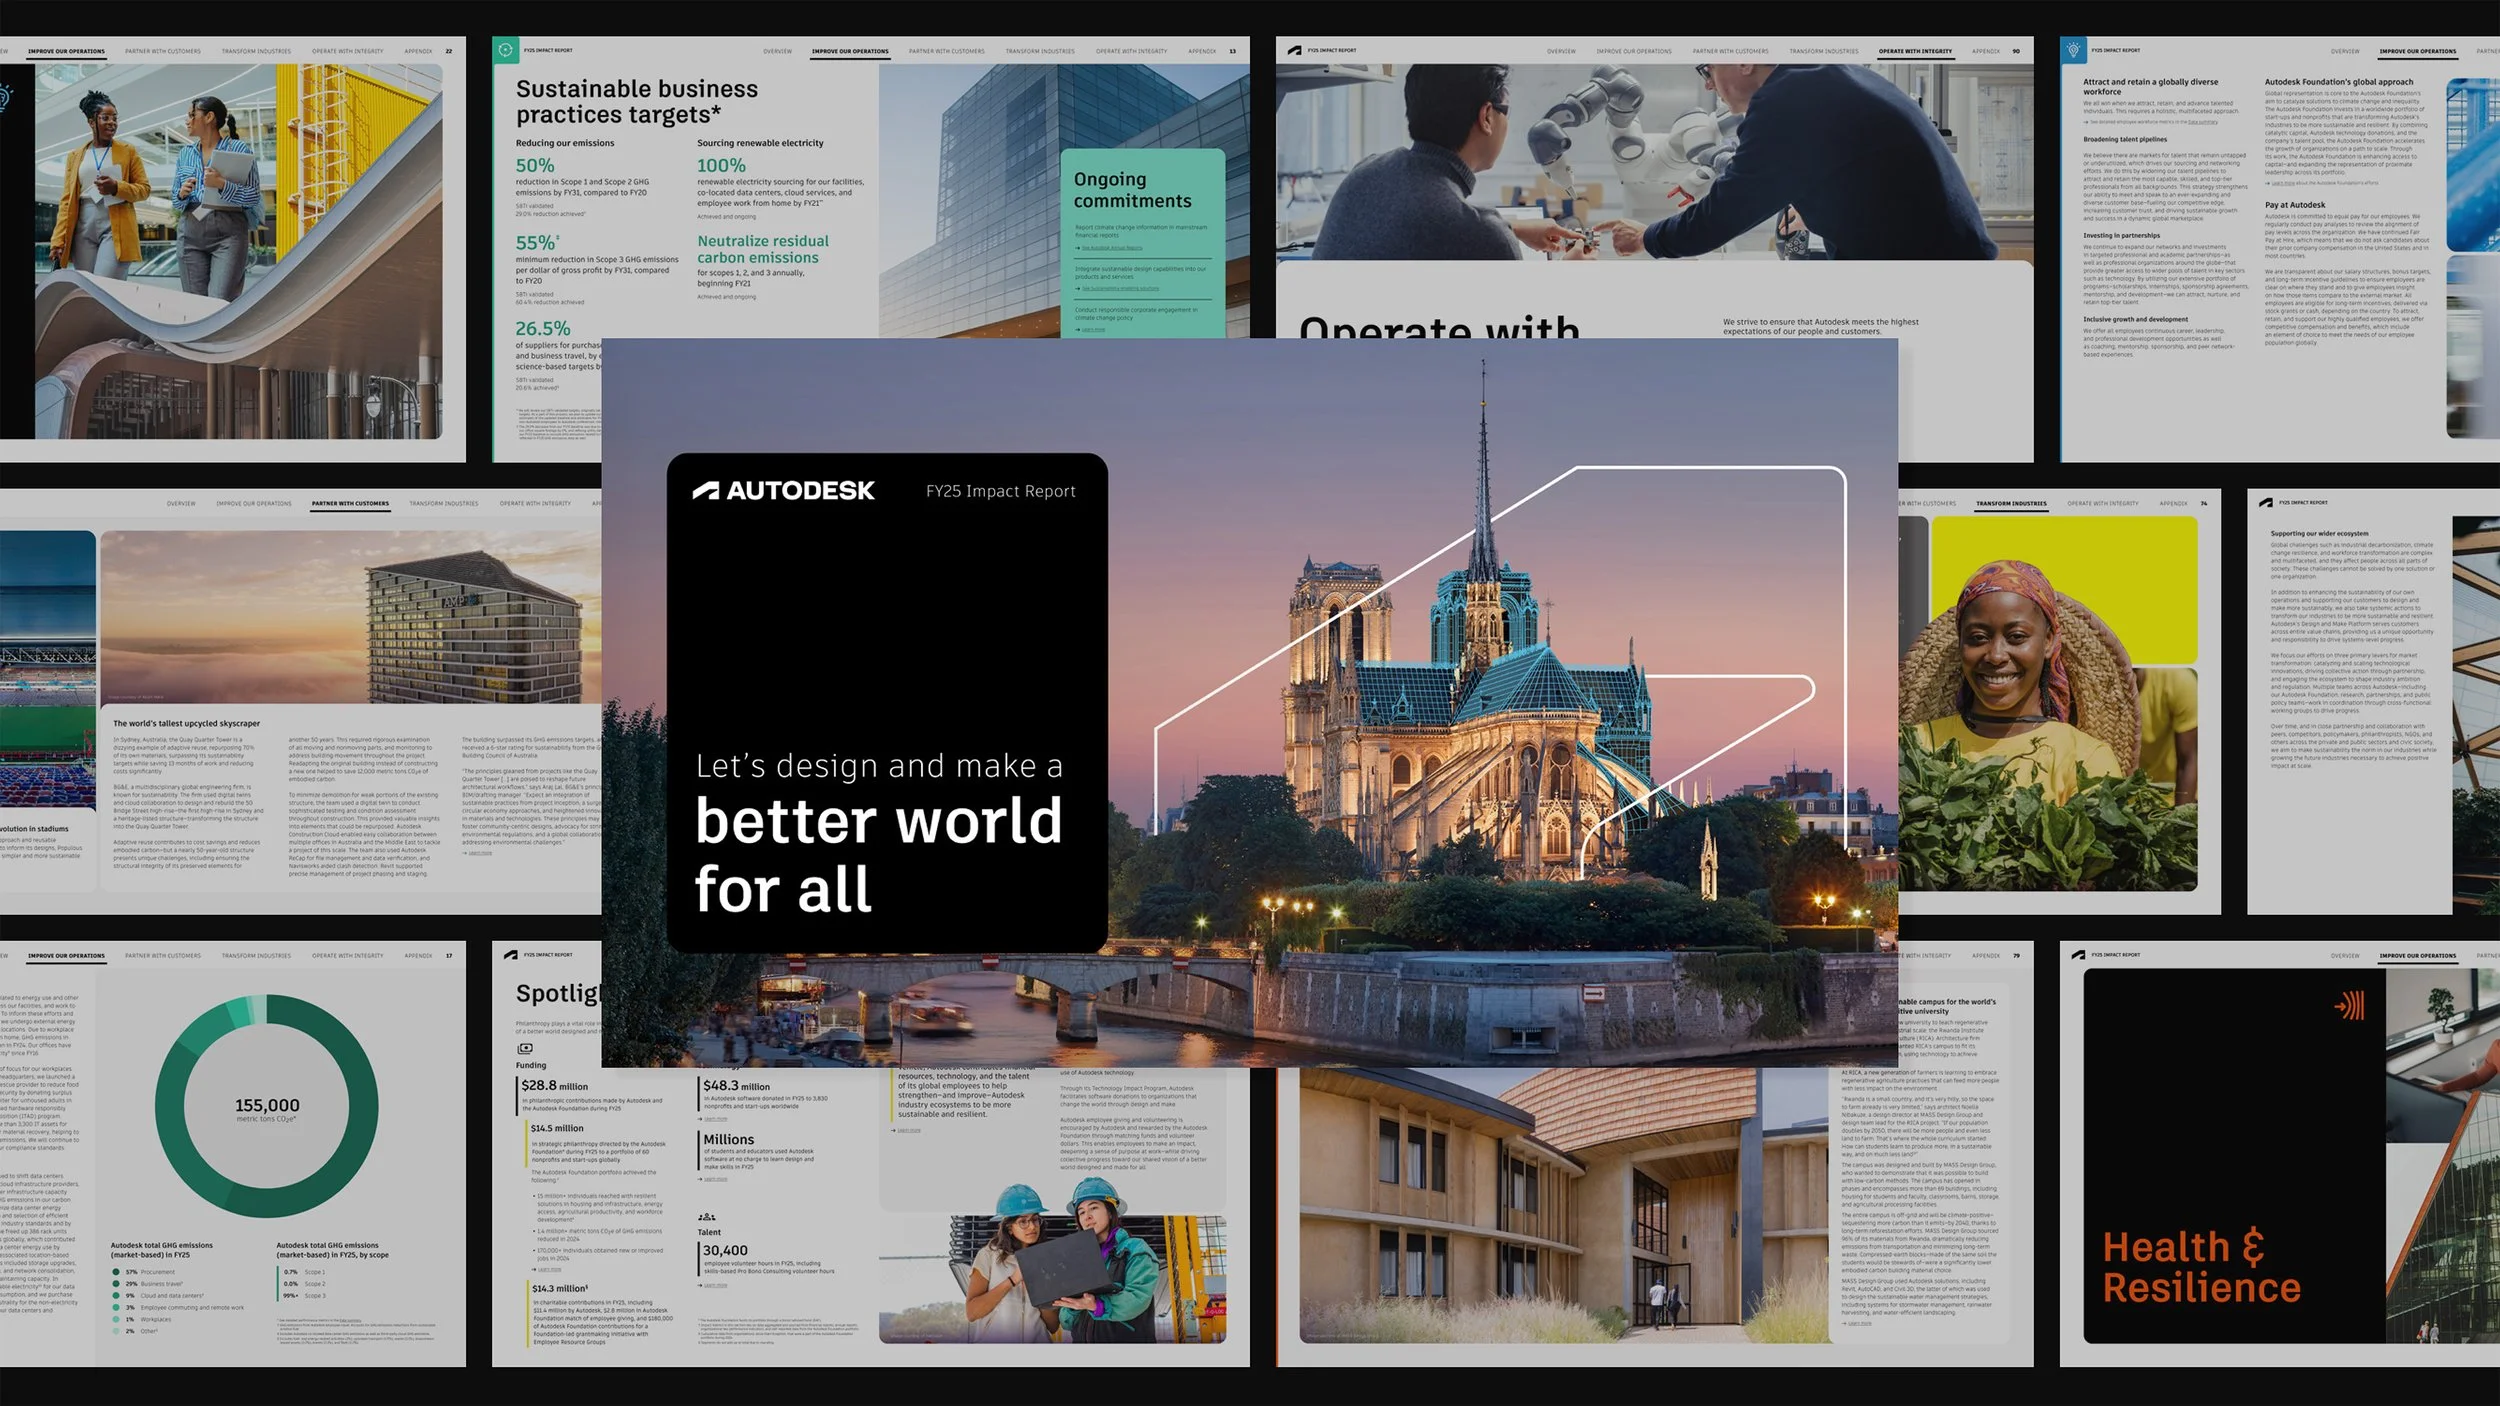Click the 'Autodesk Foundation's global approach' heading
Screen dimensions: 2500x1406
(2339, 82)
